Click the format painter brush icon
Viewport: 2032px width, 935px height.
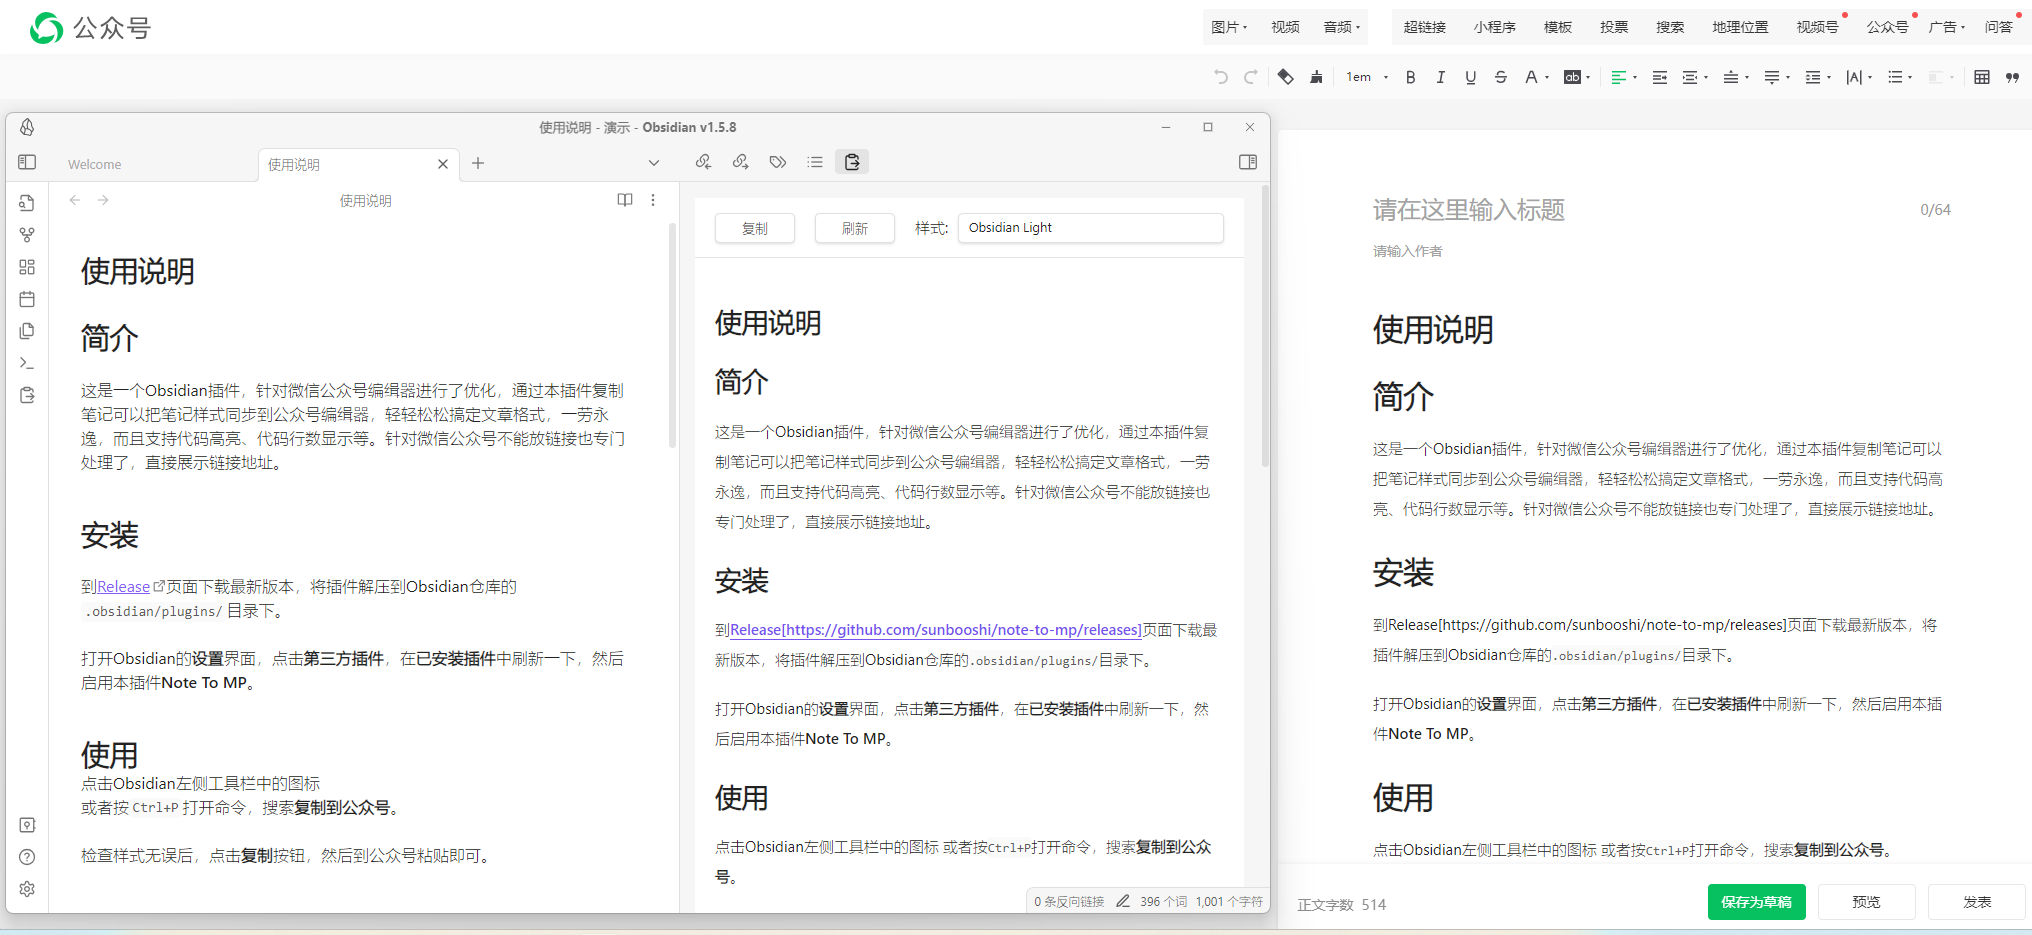(1316, 77)
